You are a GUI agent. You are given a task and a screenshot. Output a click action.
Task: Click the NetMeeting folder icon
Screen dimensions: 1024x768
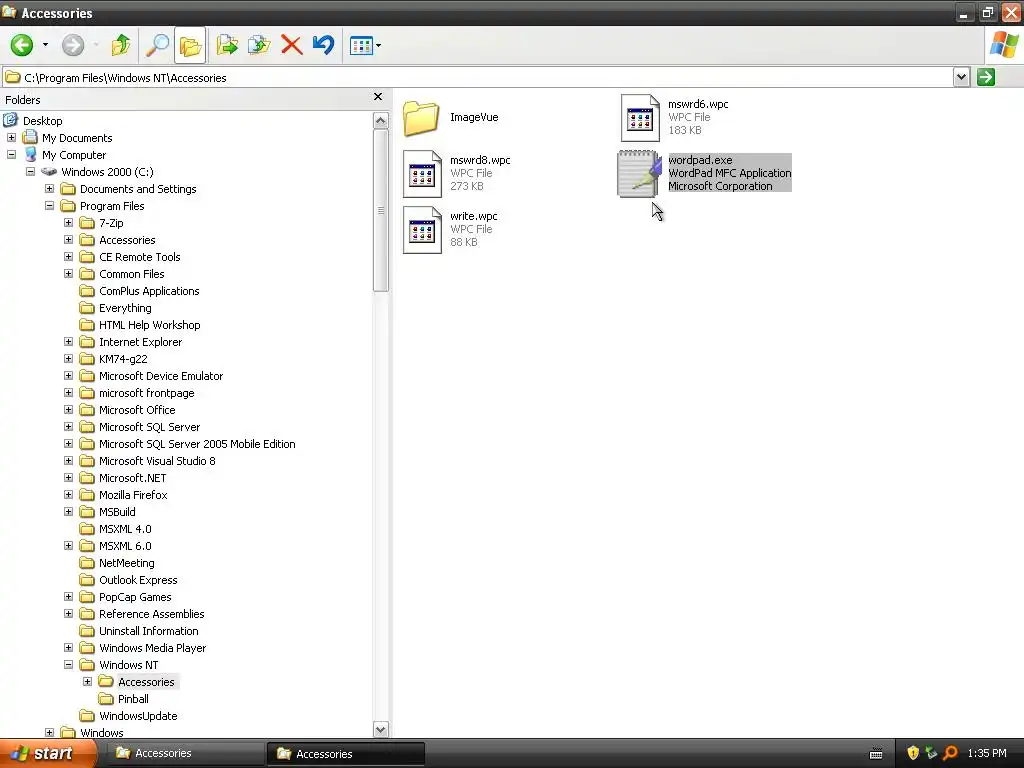point(87,563)
